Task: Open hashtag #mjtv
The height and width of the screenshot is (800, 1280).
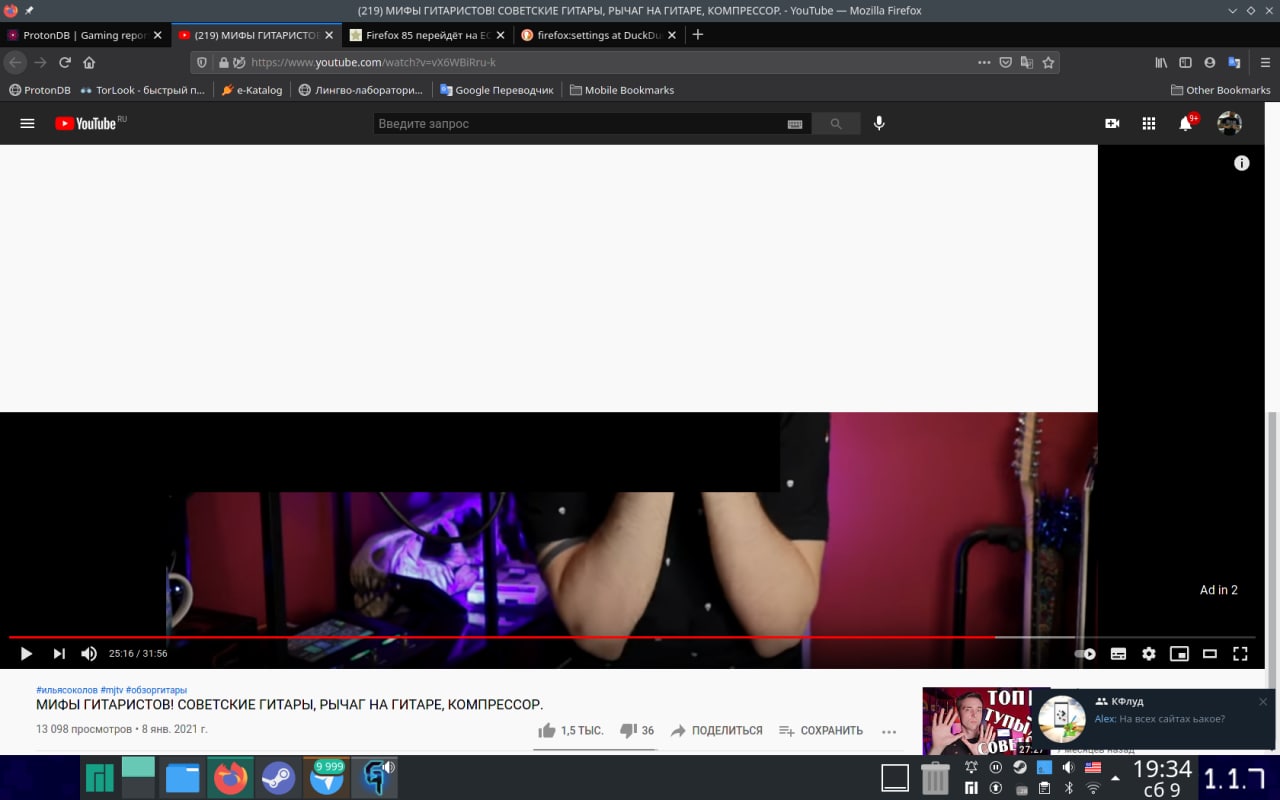Action: 111,690
